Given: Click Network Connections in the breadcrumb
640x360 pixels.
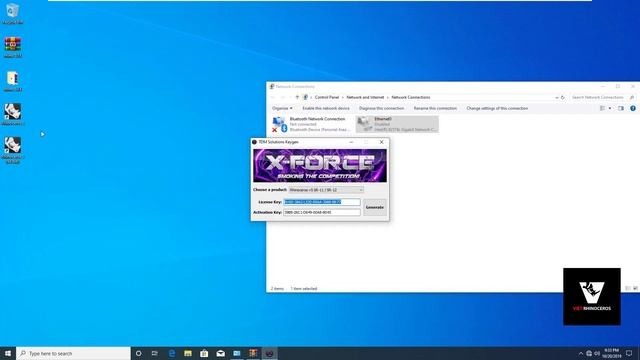Looking at the screenshot, I should (411, 98).
